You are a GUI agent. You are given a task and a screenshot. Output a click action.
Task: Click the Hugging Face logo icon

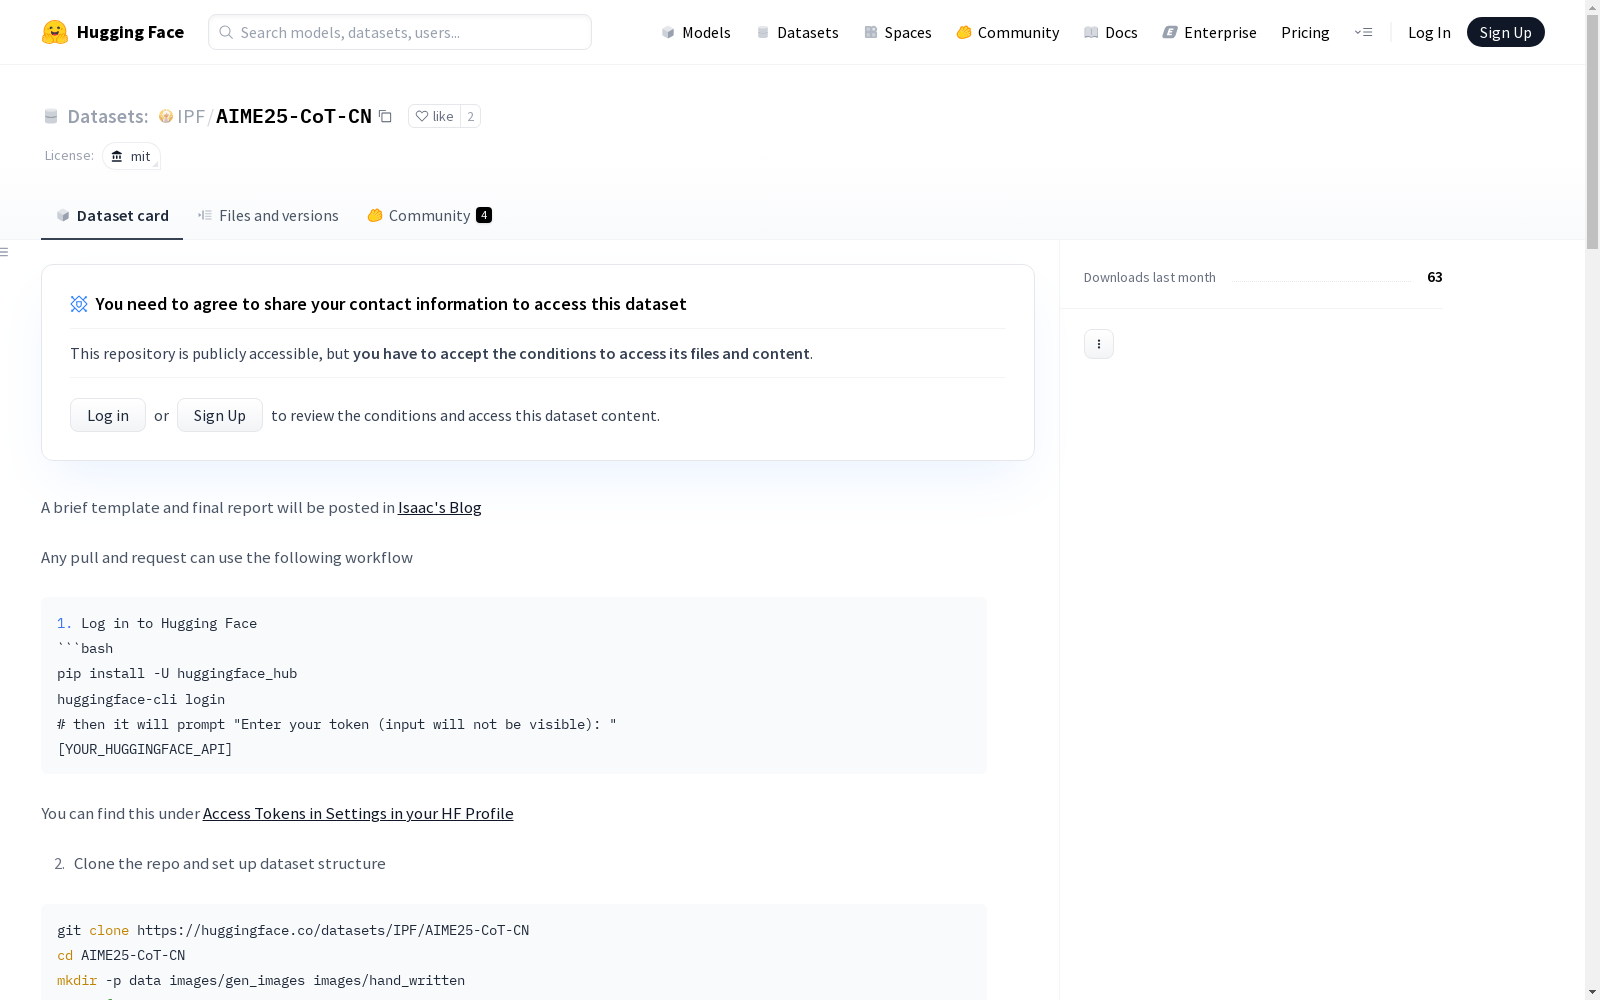click(55, 32)
